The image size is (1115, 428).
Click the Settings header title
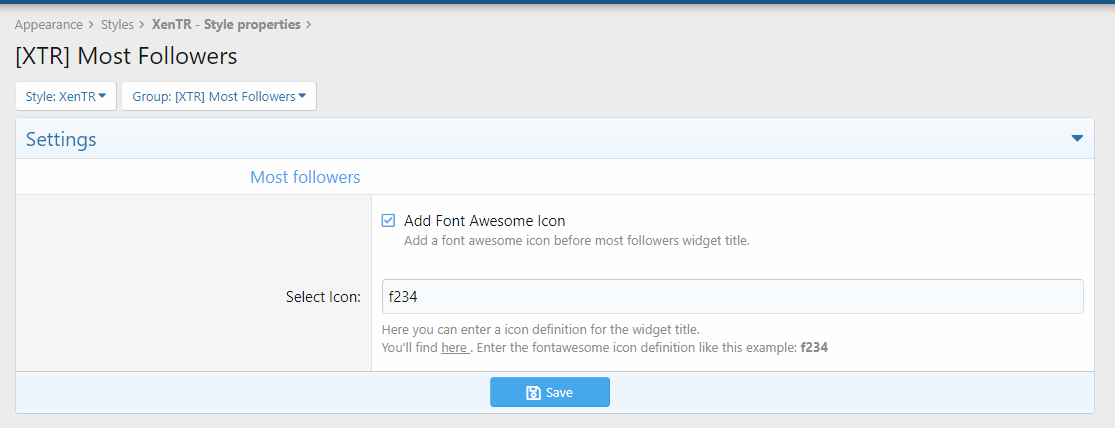coord(61,139)
